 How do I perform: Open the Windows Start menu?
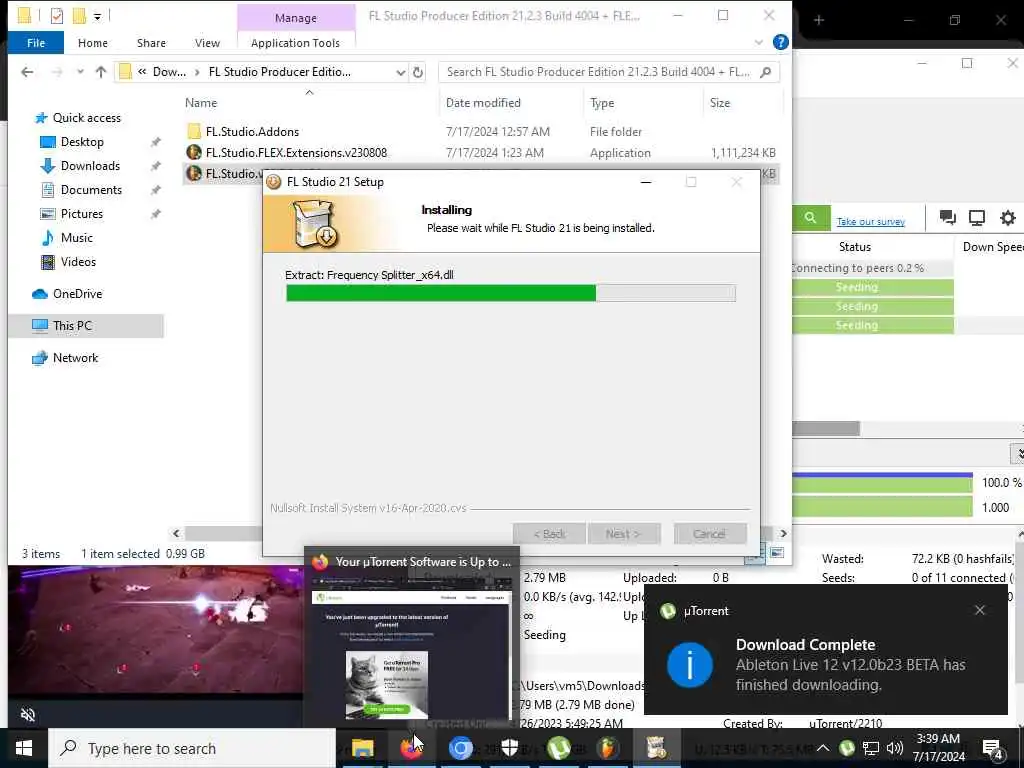point(24,748)
